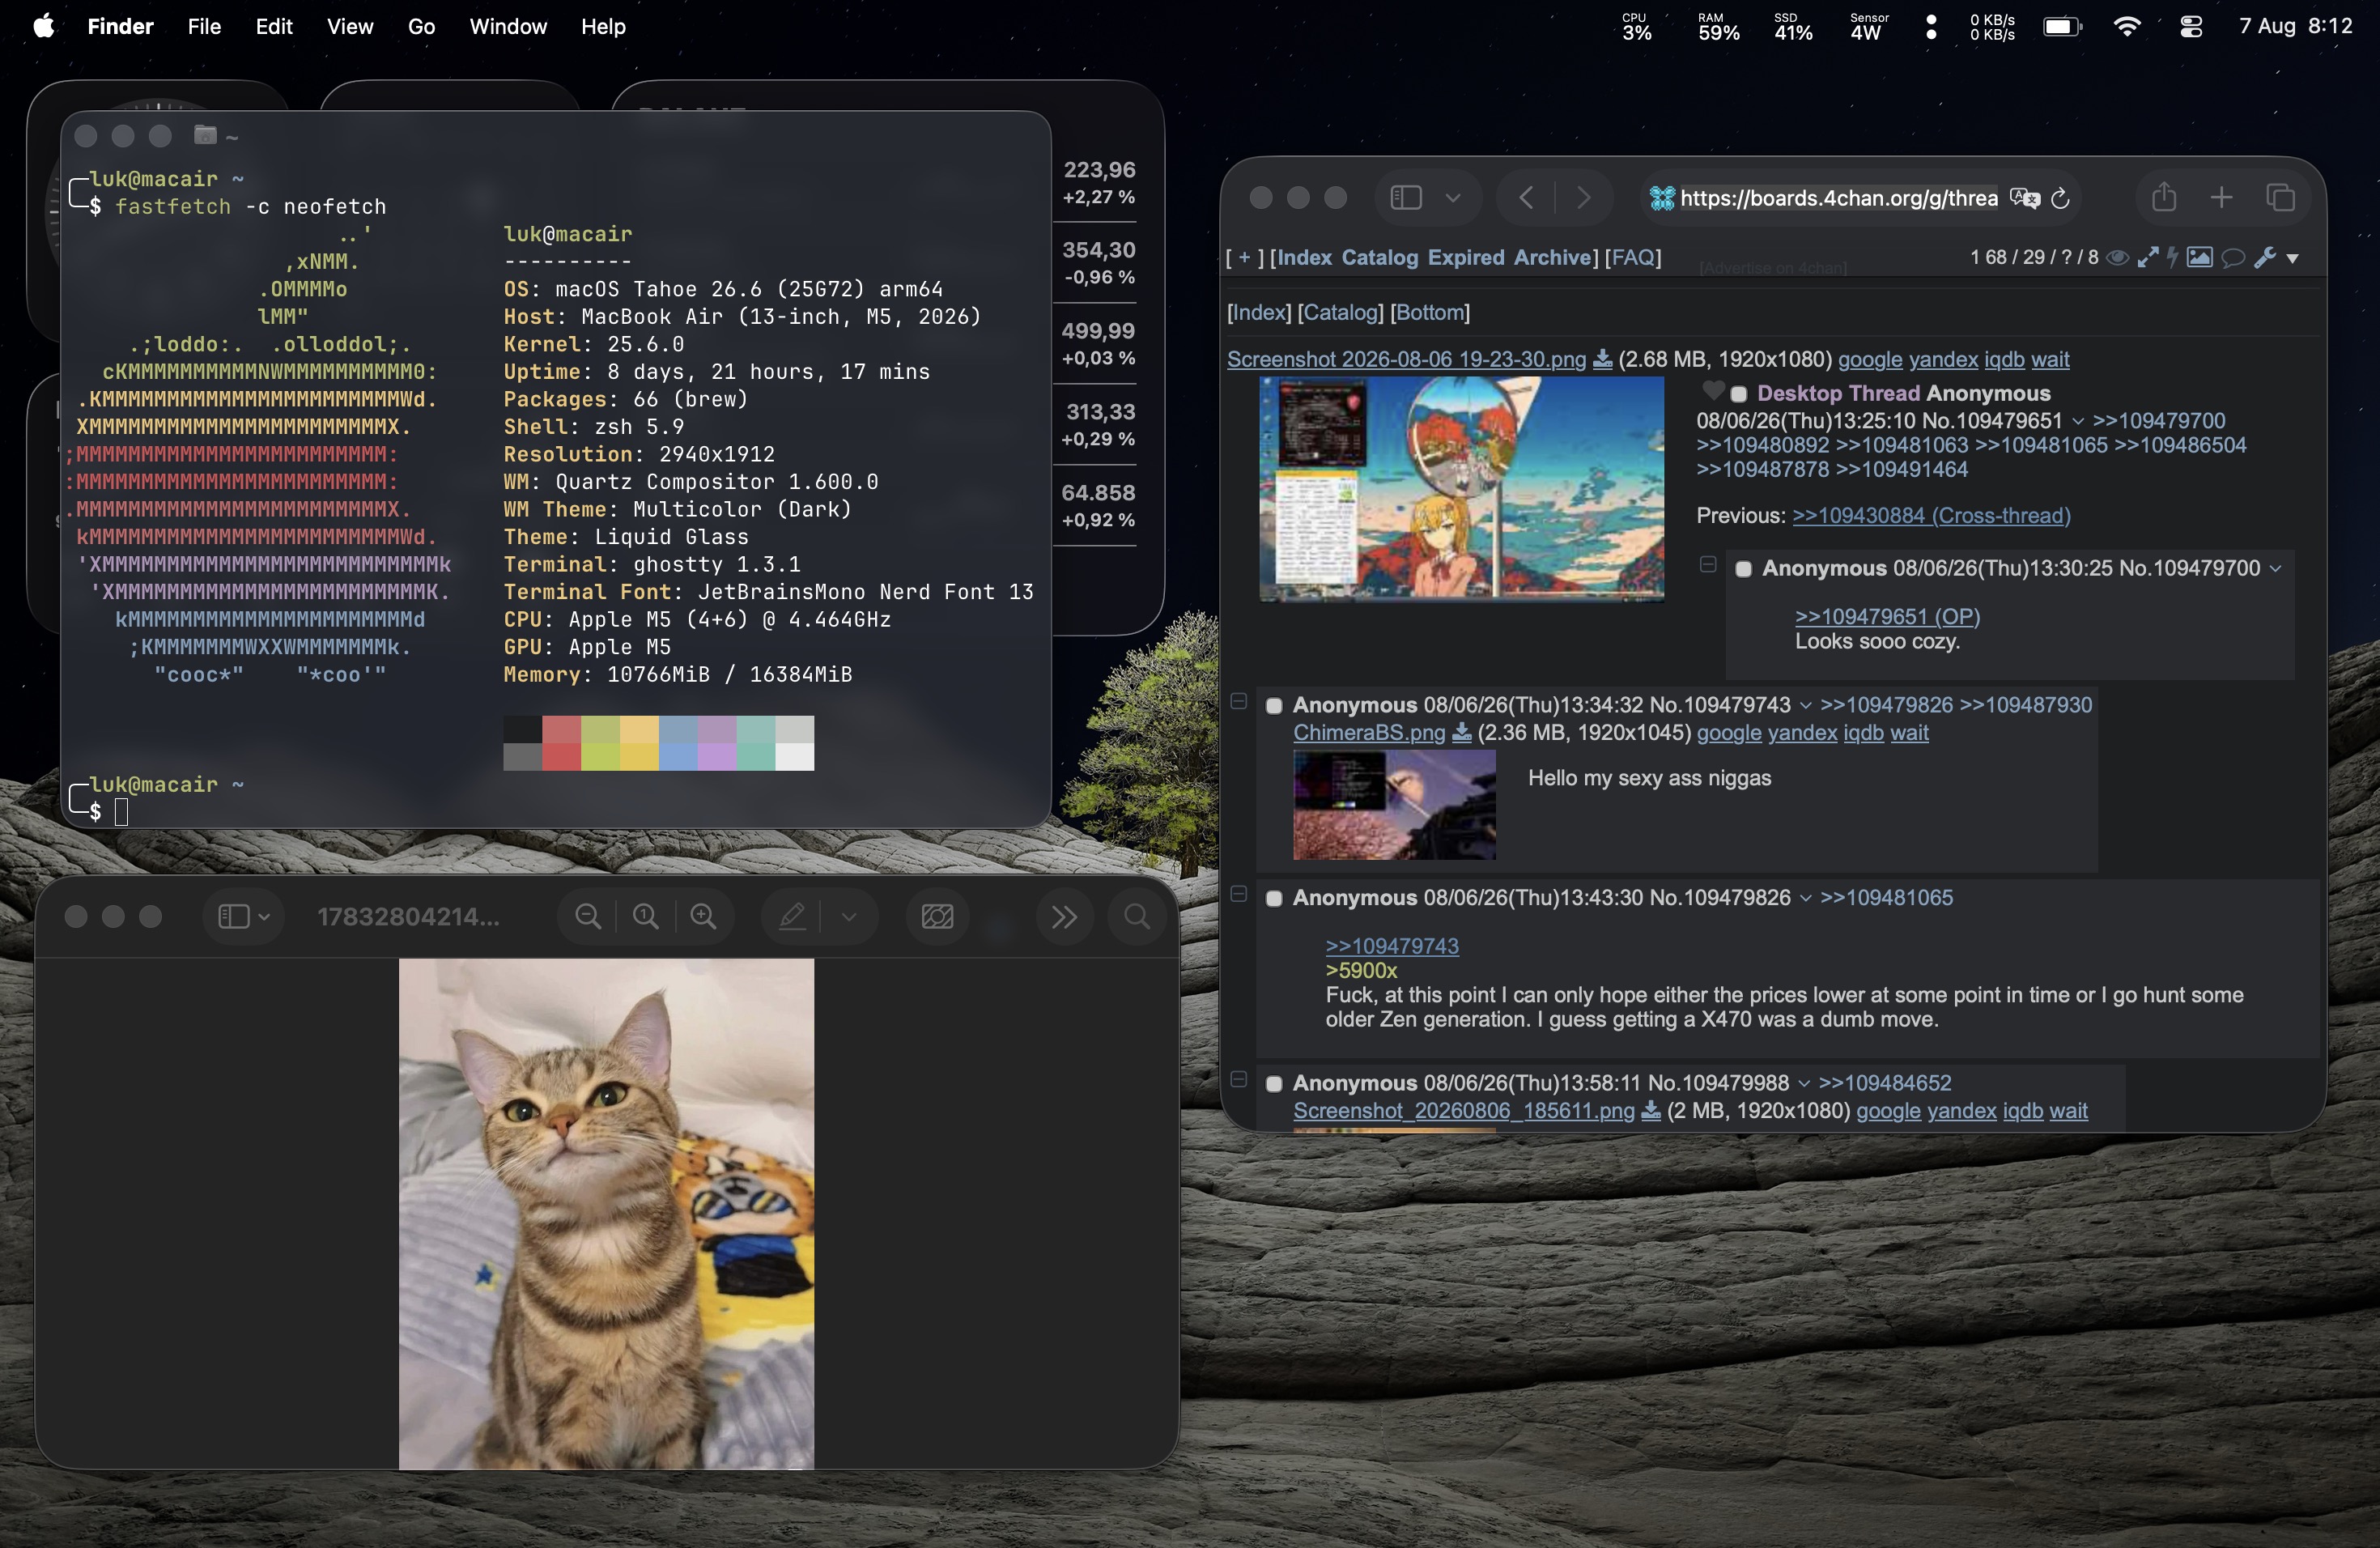Image resolution: width=2380 pixels, height=1548 pixels.
Task: Open the Safari Share sheet
Action: [x=2164, y=197]
